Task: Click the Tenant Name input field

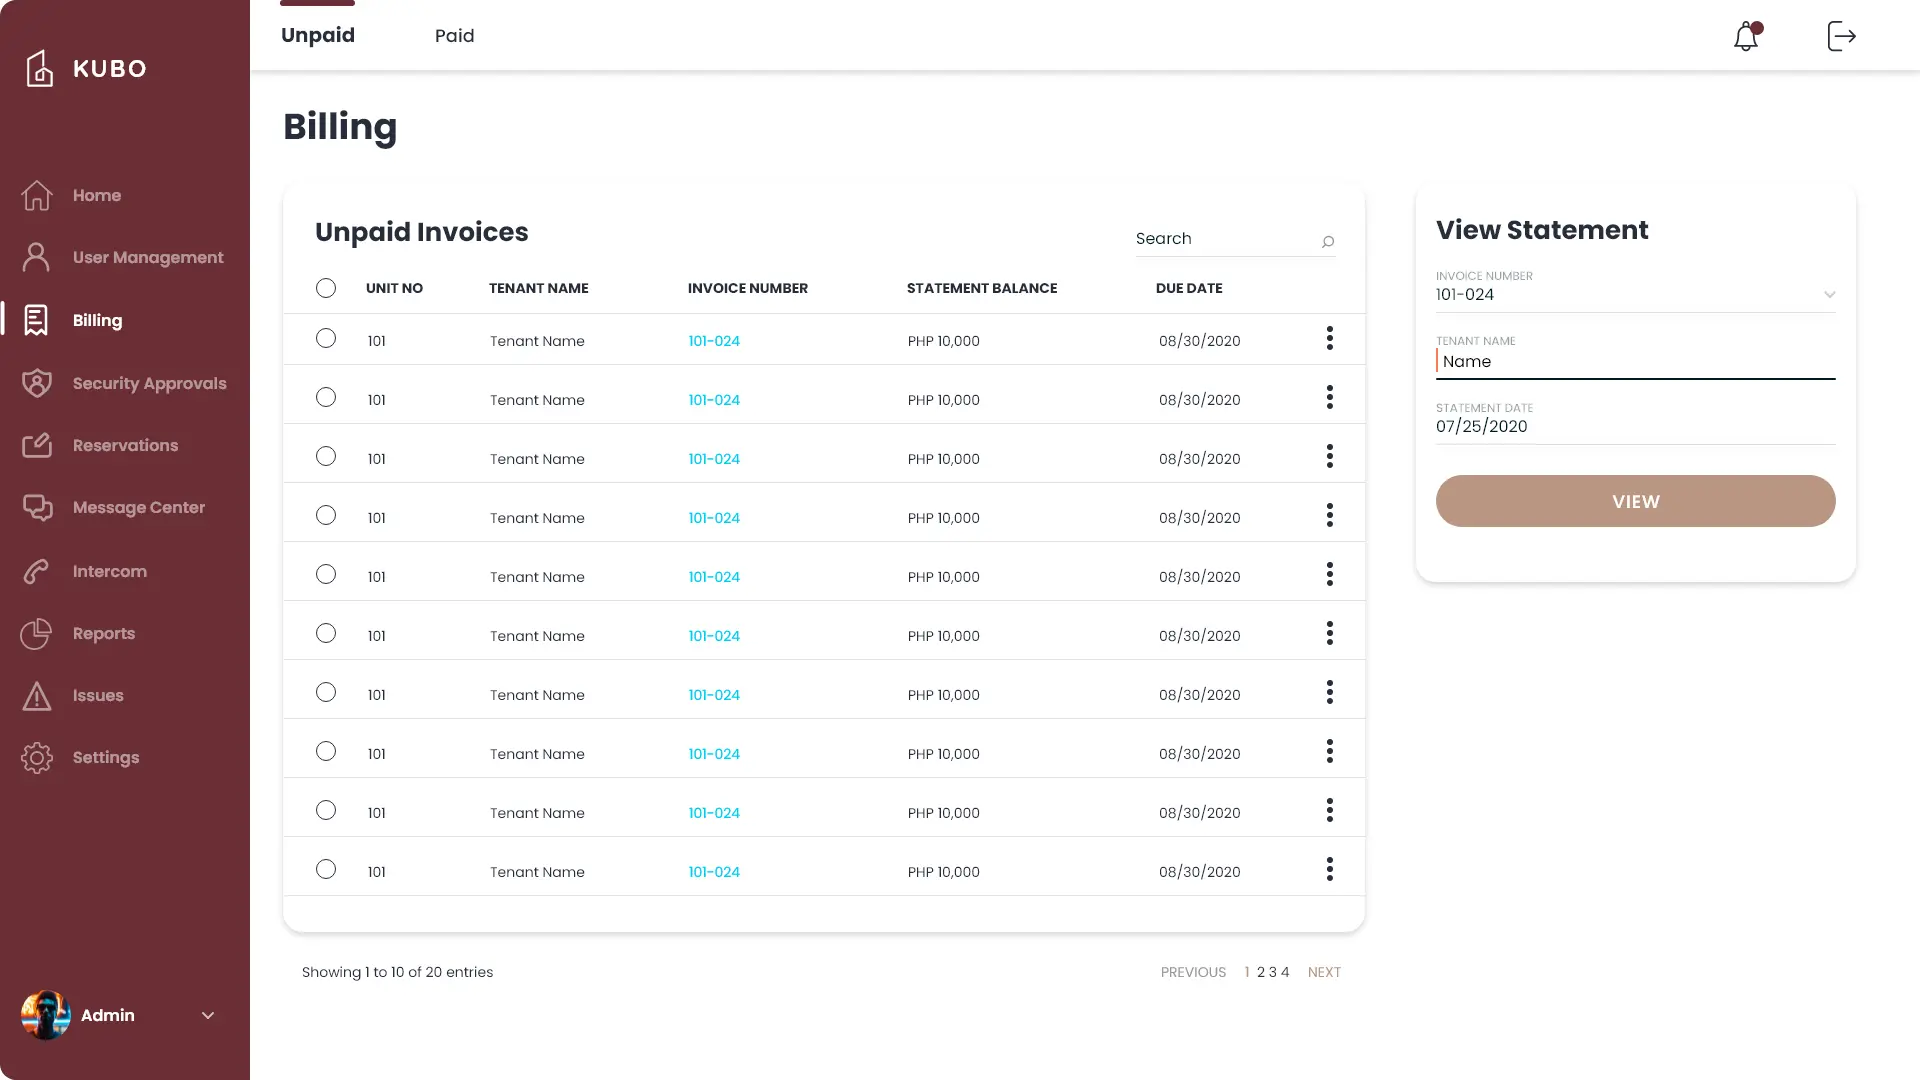Action: [x=1634, y=362]
